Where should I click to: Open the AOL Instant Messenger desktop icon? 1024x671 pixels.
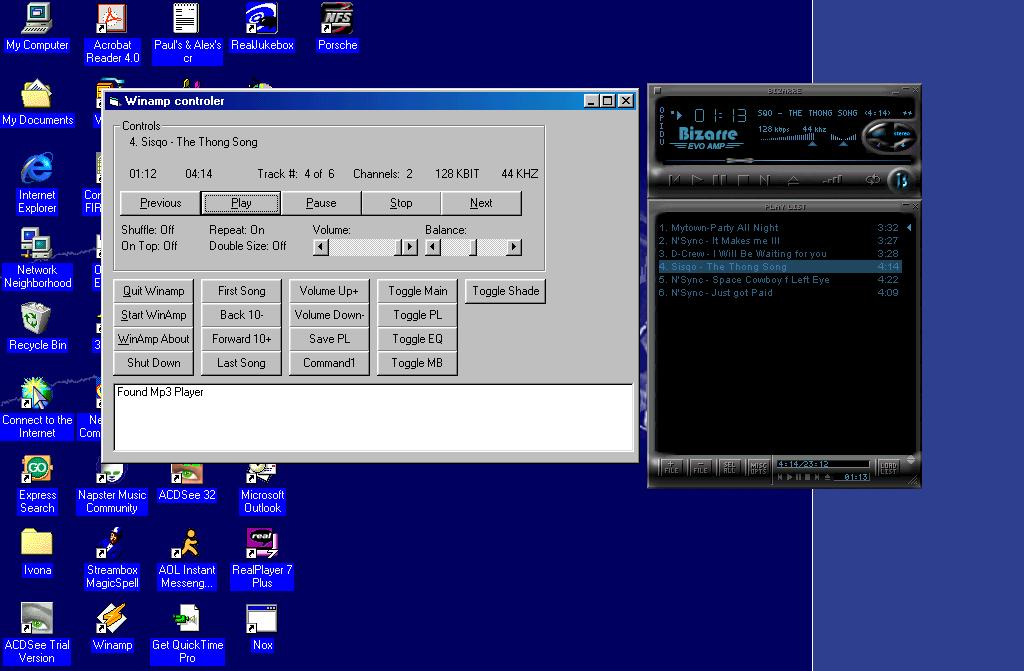pyautogui.click(x=187, y=559)
